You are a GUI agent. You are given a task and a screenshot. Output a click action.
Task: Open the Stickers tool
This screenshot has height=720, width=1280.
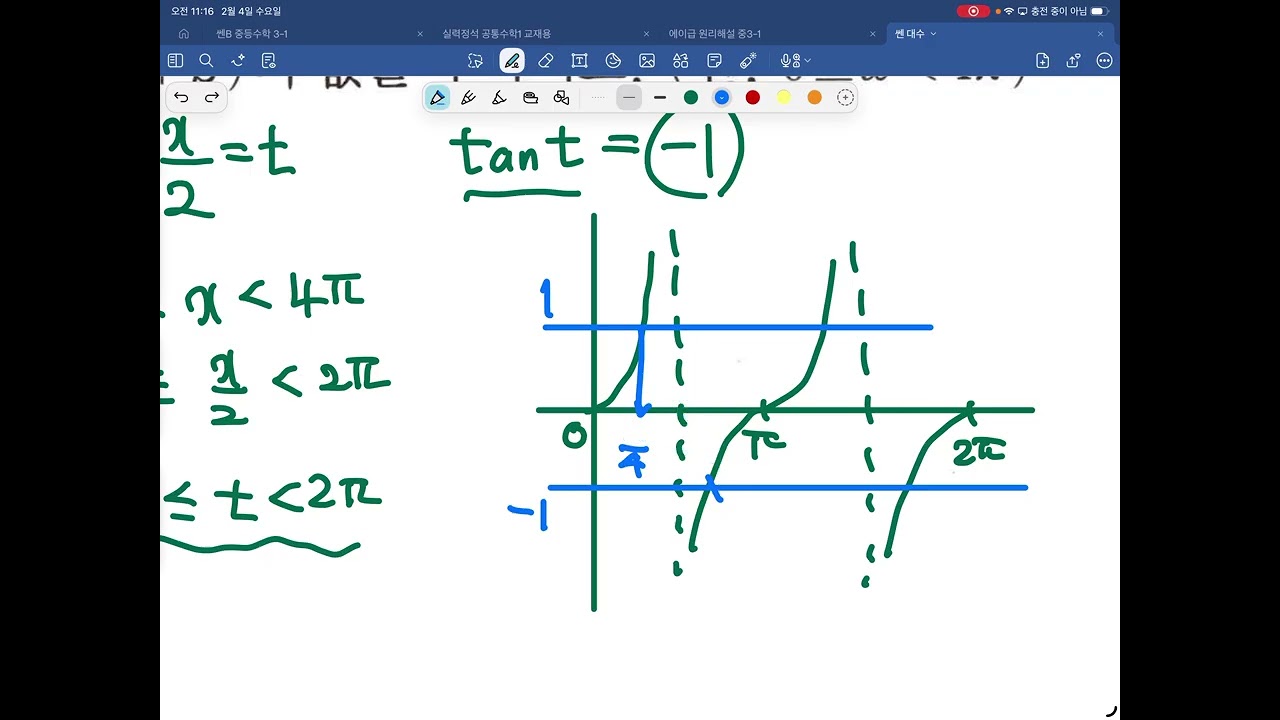pos(613,60)
